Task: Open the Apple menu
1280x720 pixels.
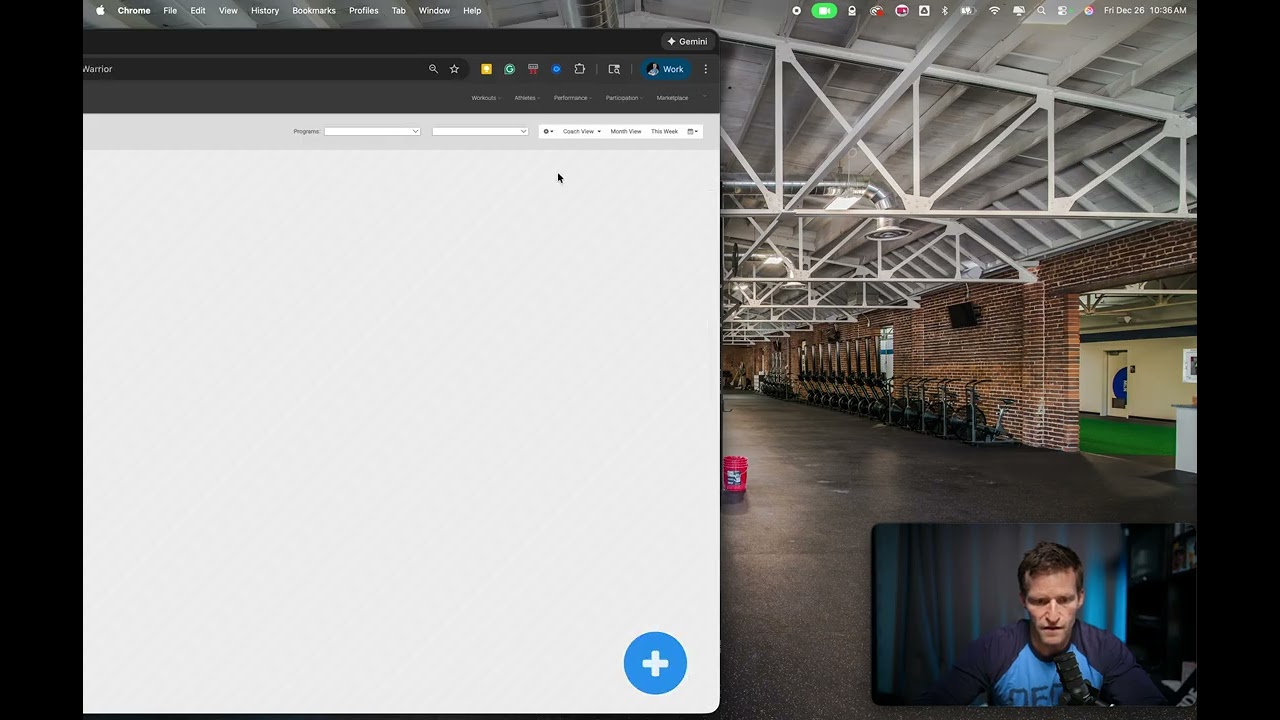Action: point(100,10)
